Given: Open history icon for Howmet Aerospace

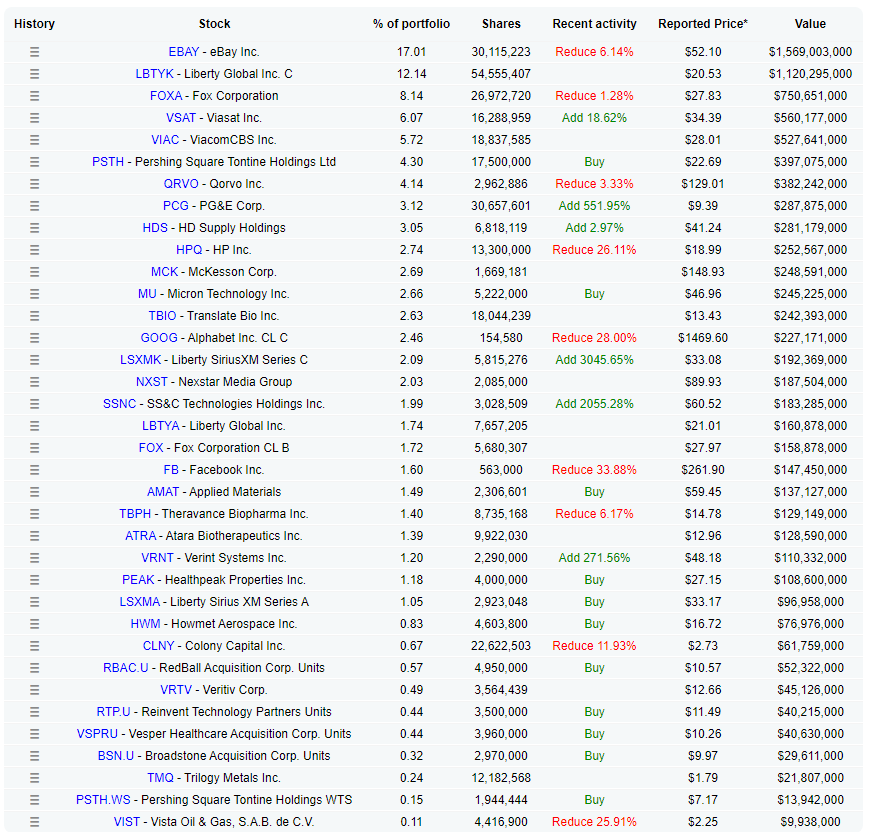Looking at the screenshot, I should pyautogui.click(x=35, y=624).
